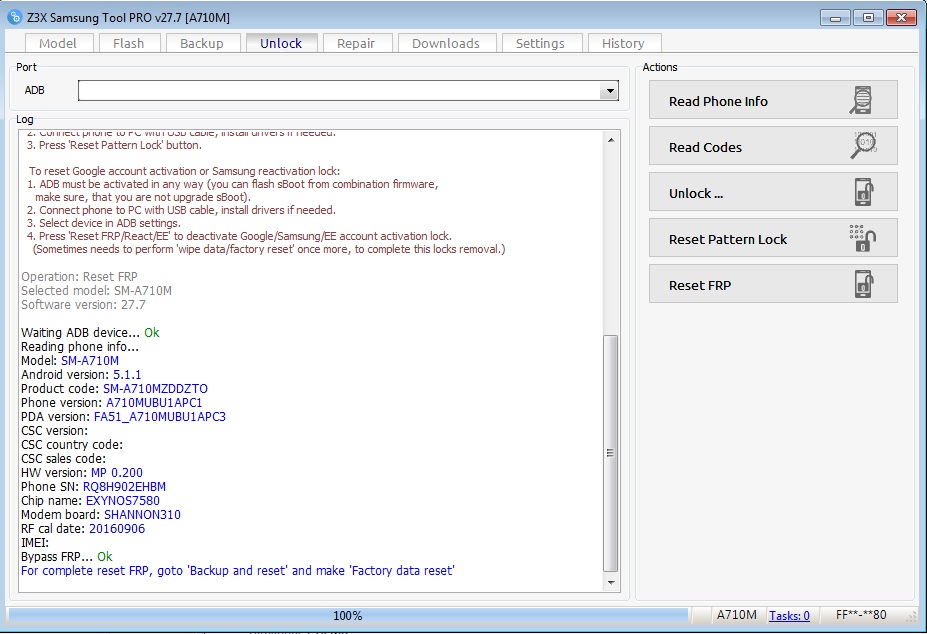Click the Z3X app icon in title bar
927x634 pixels.
(15, 17)
